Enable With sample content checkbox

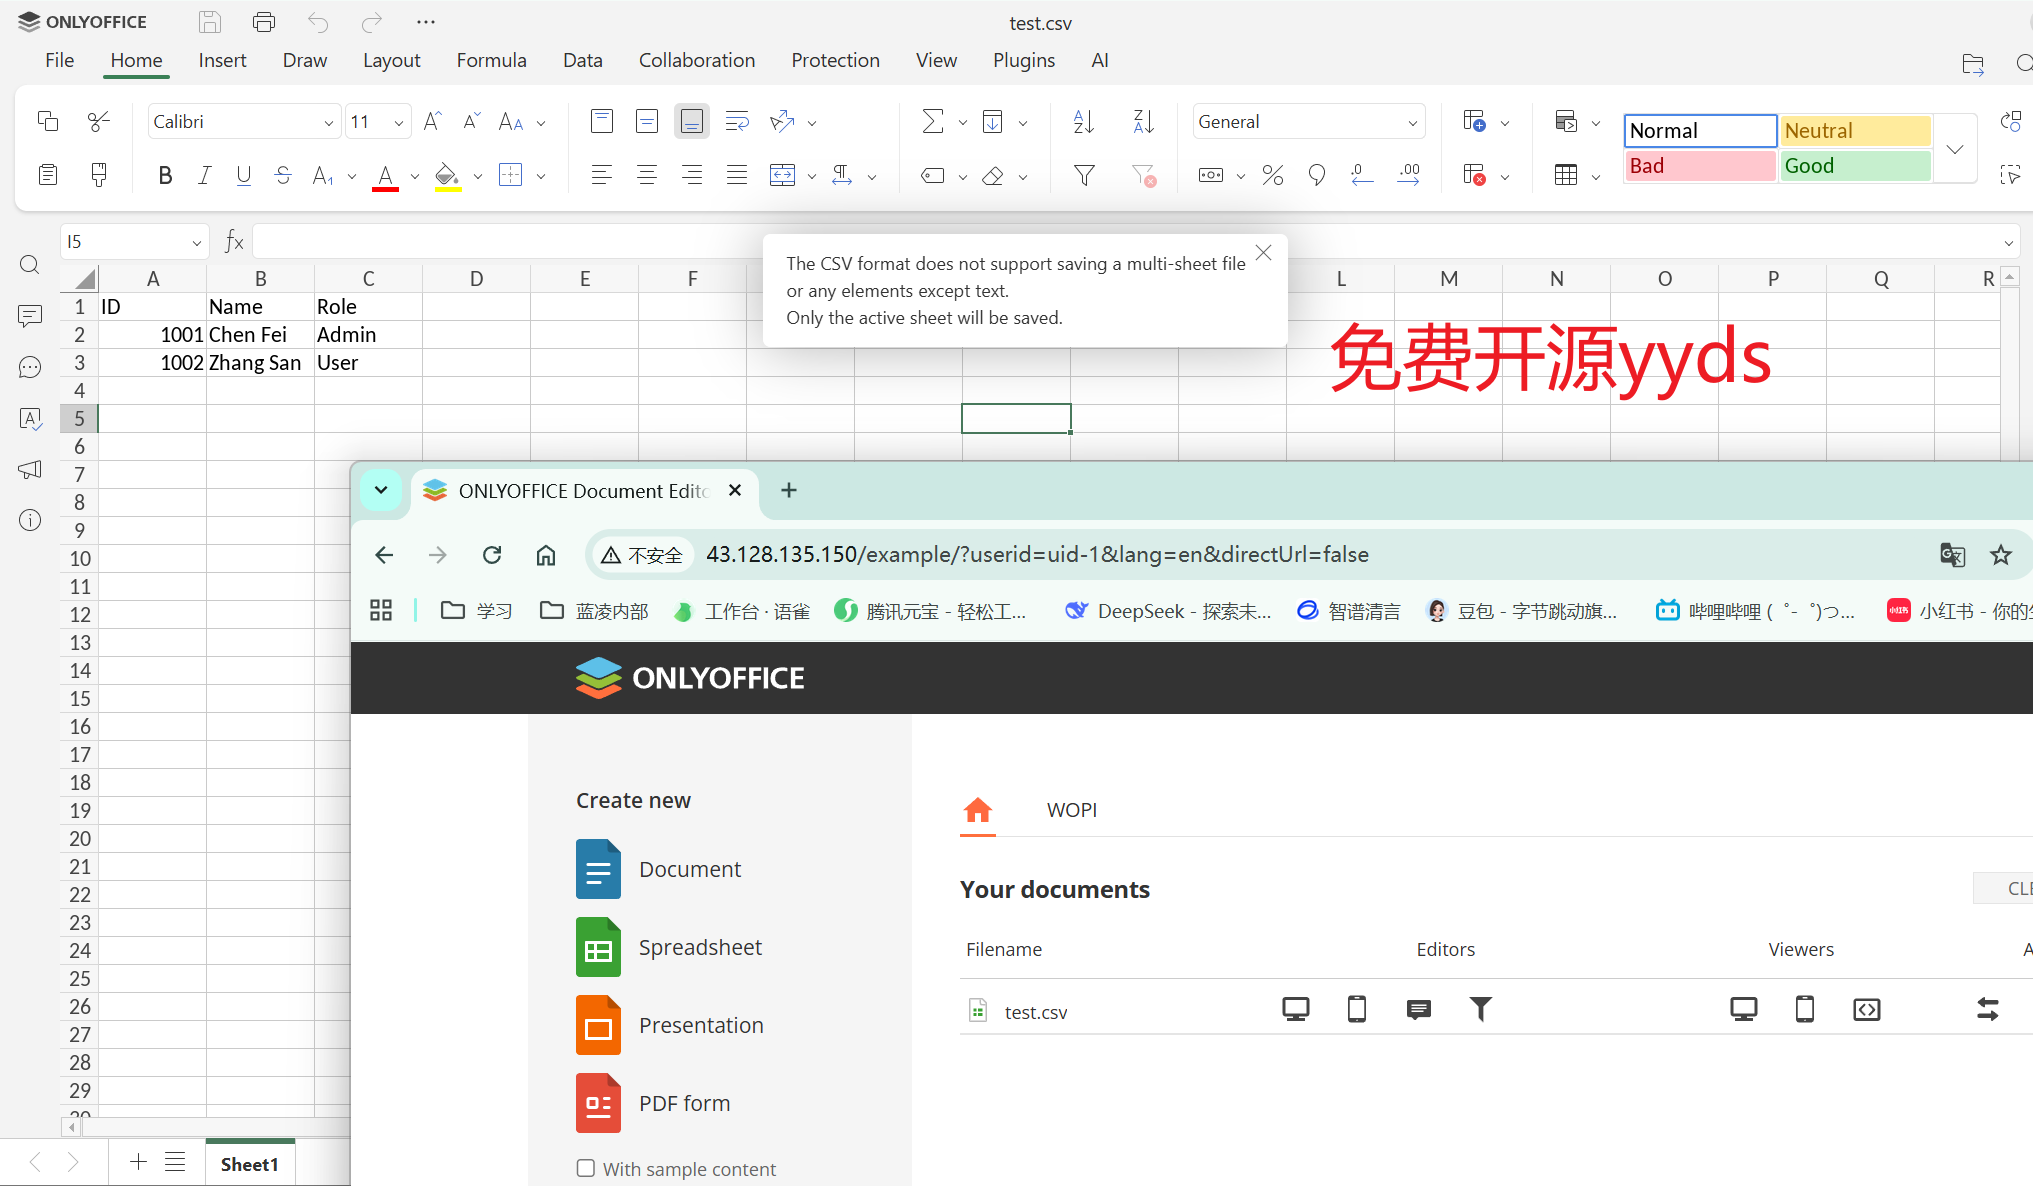(x=586, y=1168)
